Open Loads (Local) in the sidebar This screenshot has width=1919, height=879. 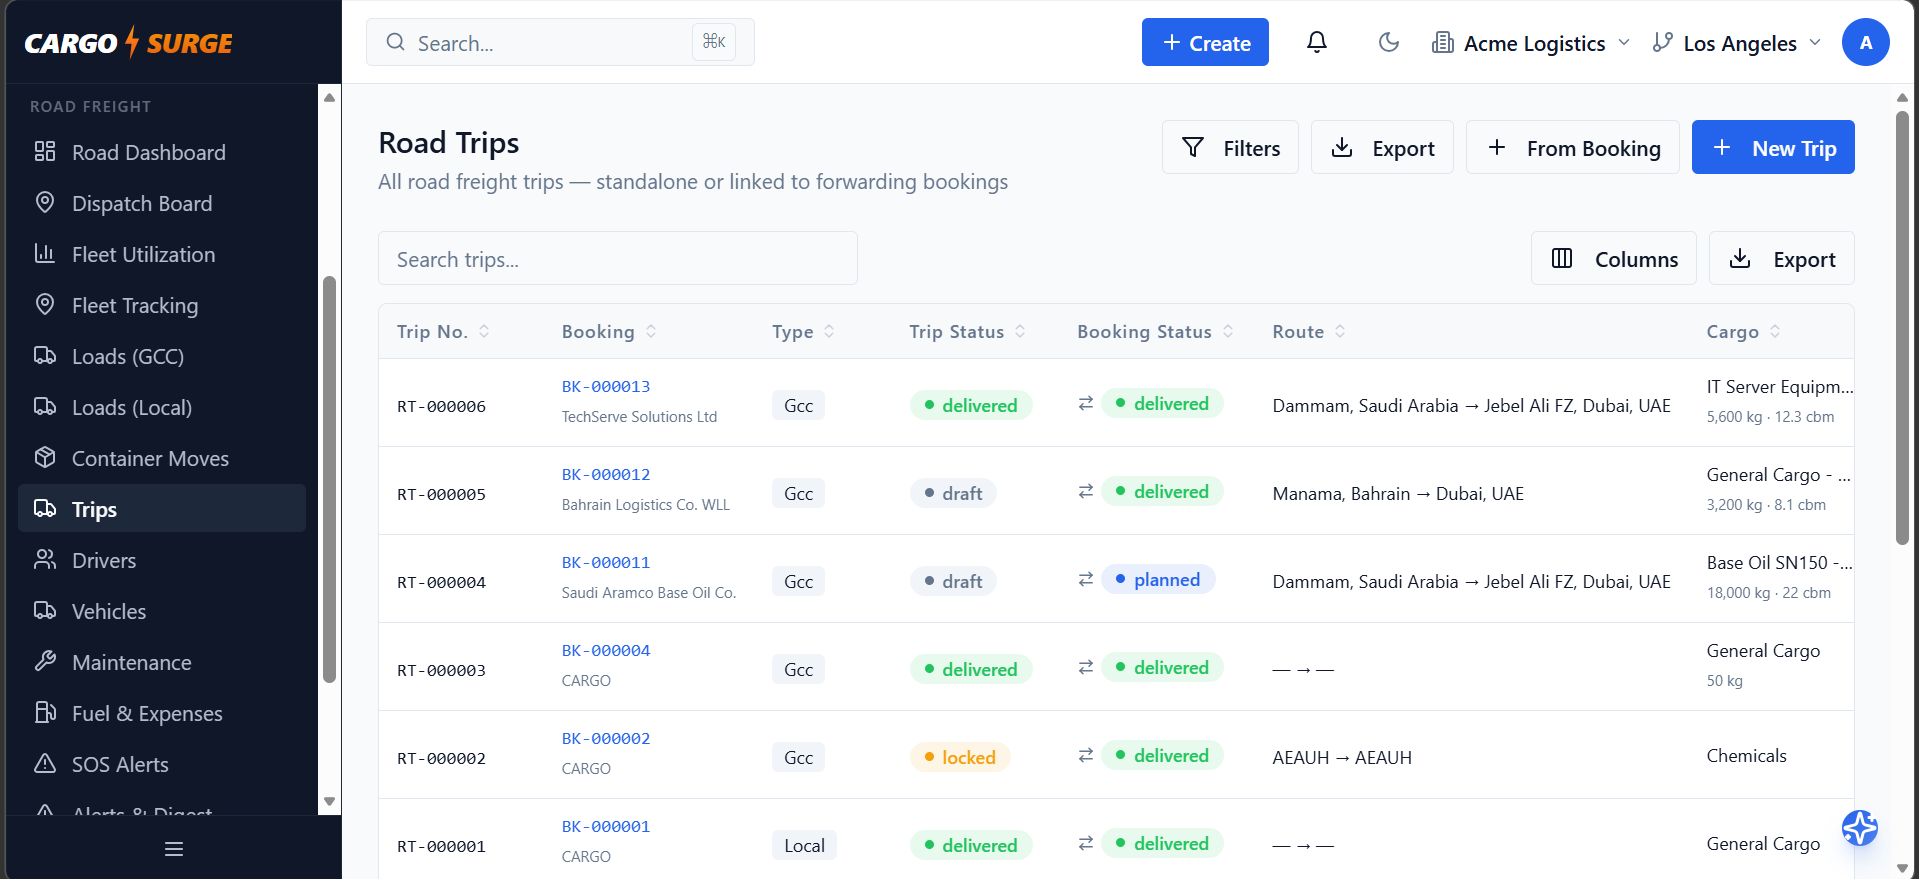tap(162, 407)
